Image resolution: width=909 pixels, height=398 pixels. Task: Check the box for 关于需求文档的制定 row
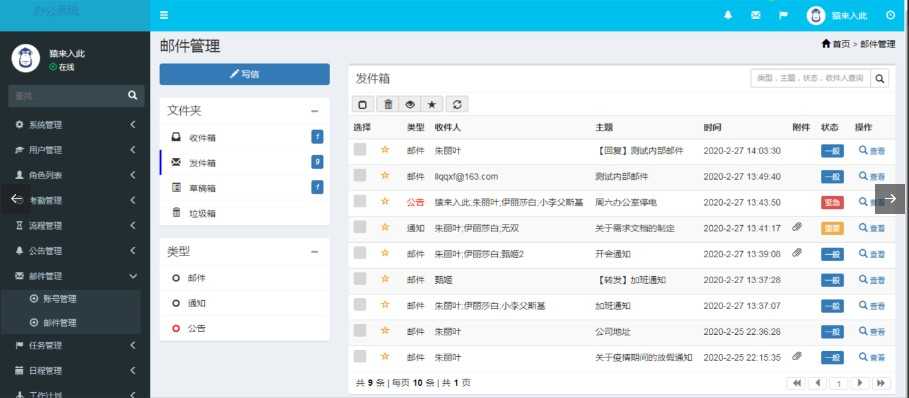[360, 227]
